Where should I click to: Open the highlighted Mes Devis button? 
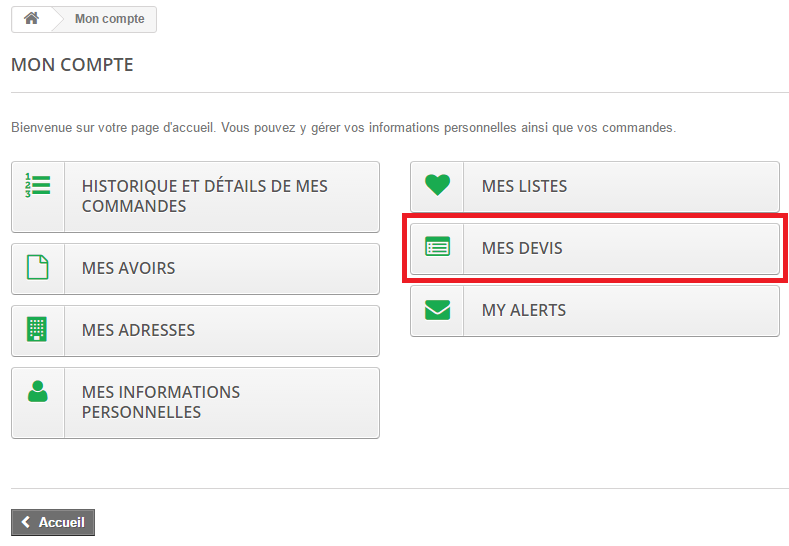(x=595, y=249)
